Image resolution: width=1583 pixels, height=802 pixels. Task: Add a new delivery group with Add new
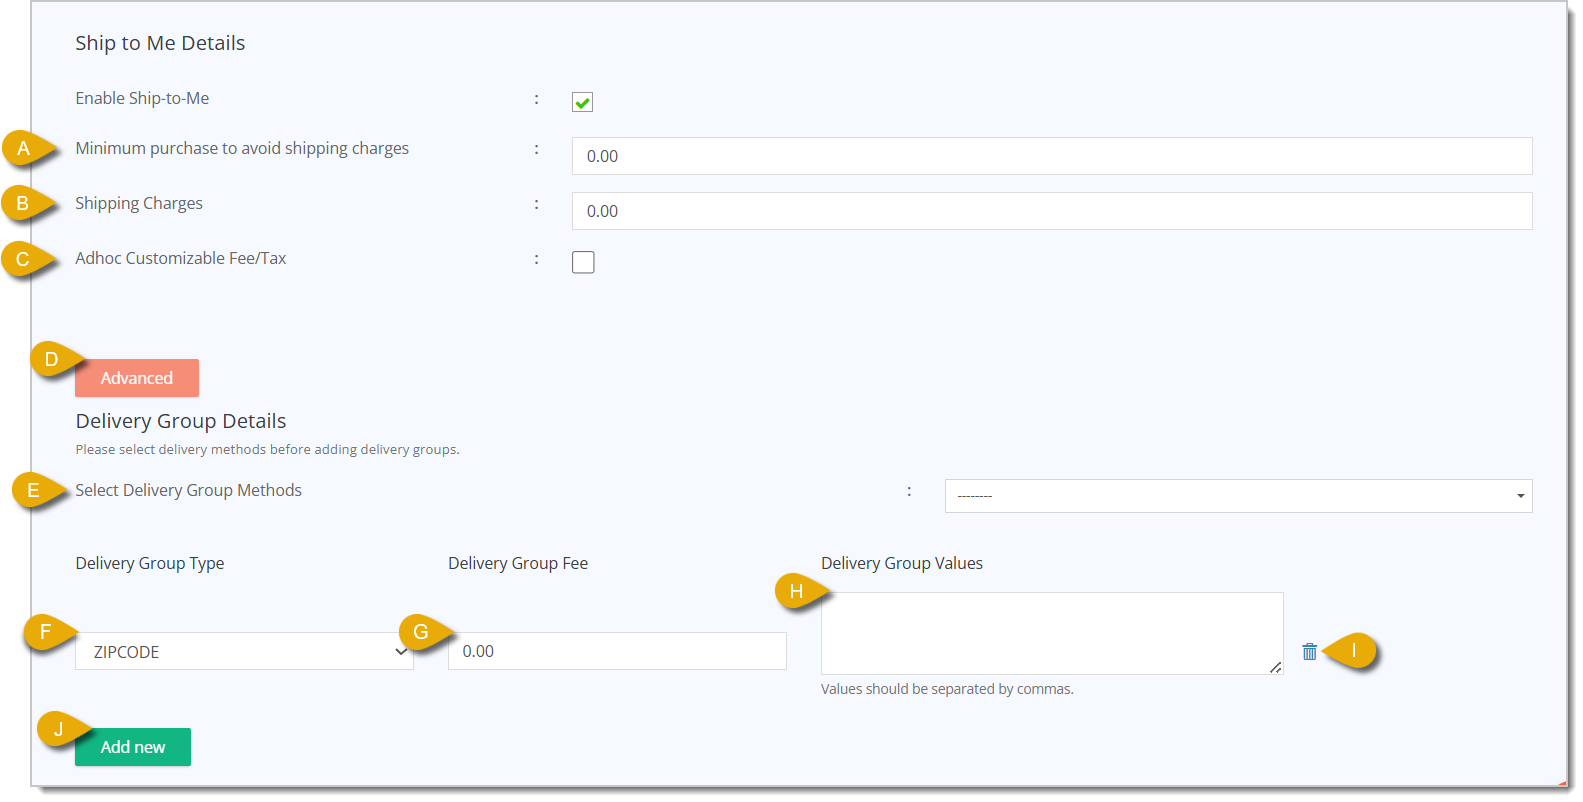(x=133, y=747)
